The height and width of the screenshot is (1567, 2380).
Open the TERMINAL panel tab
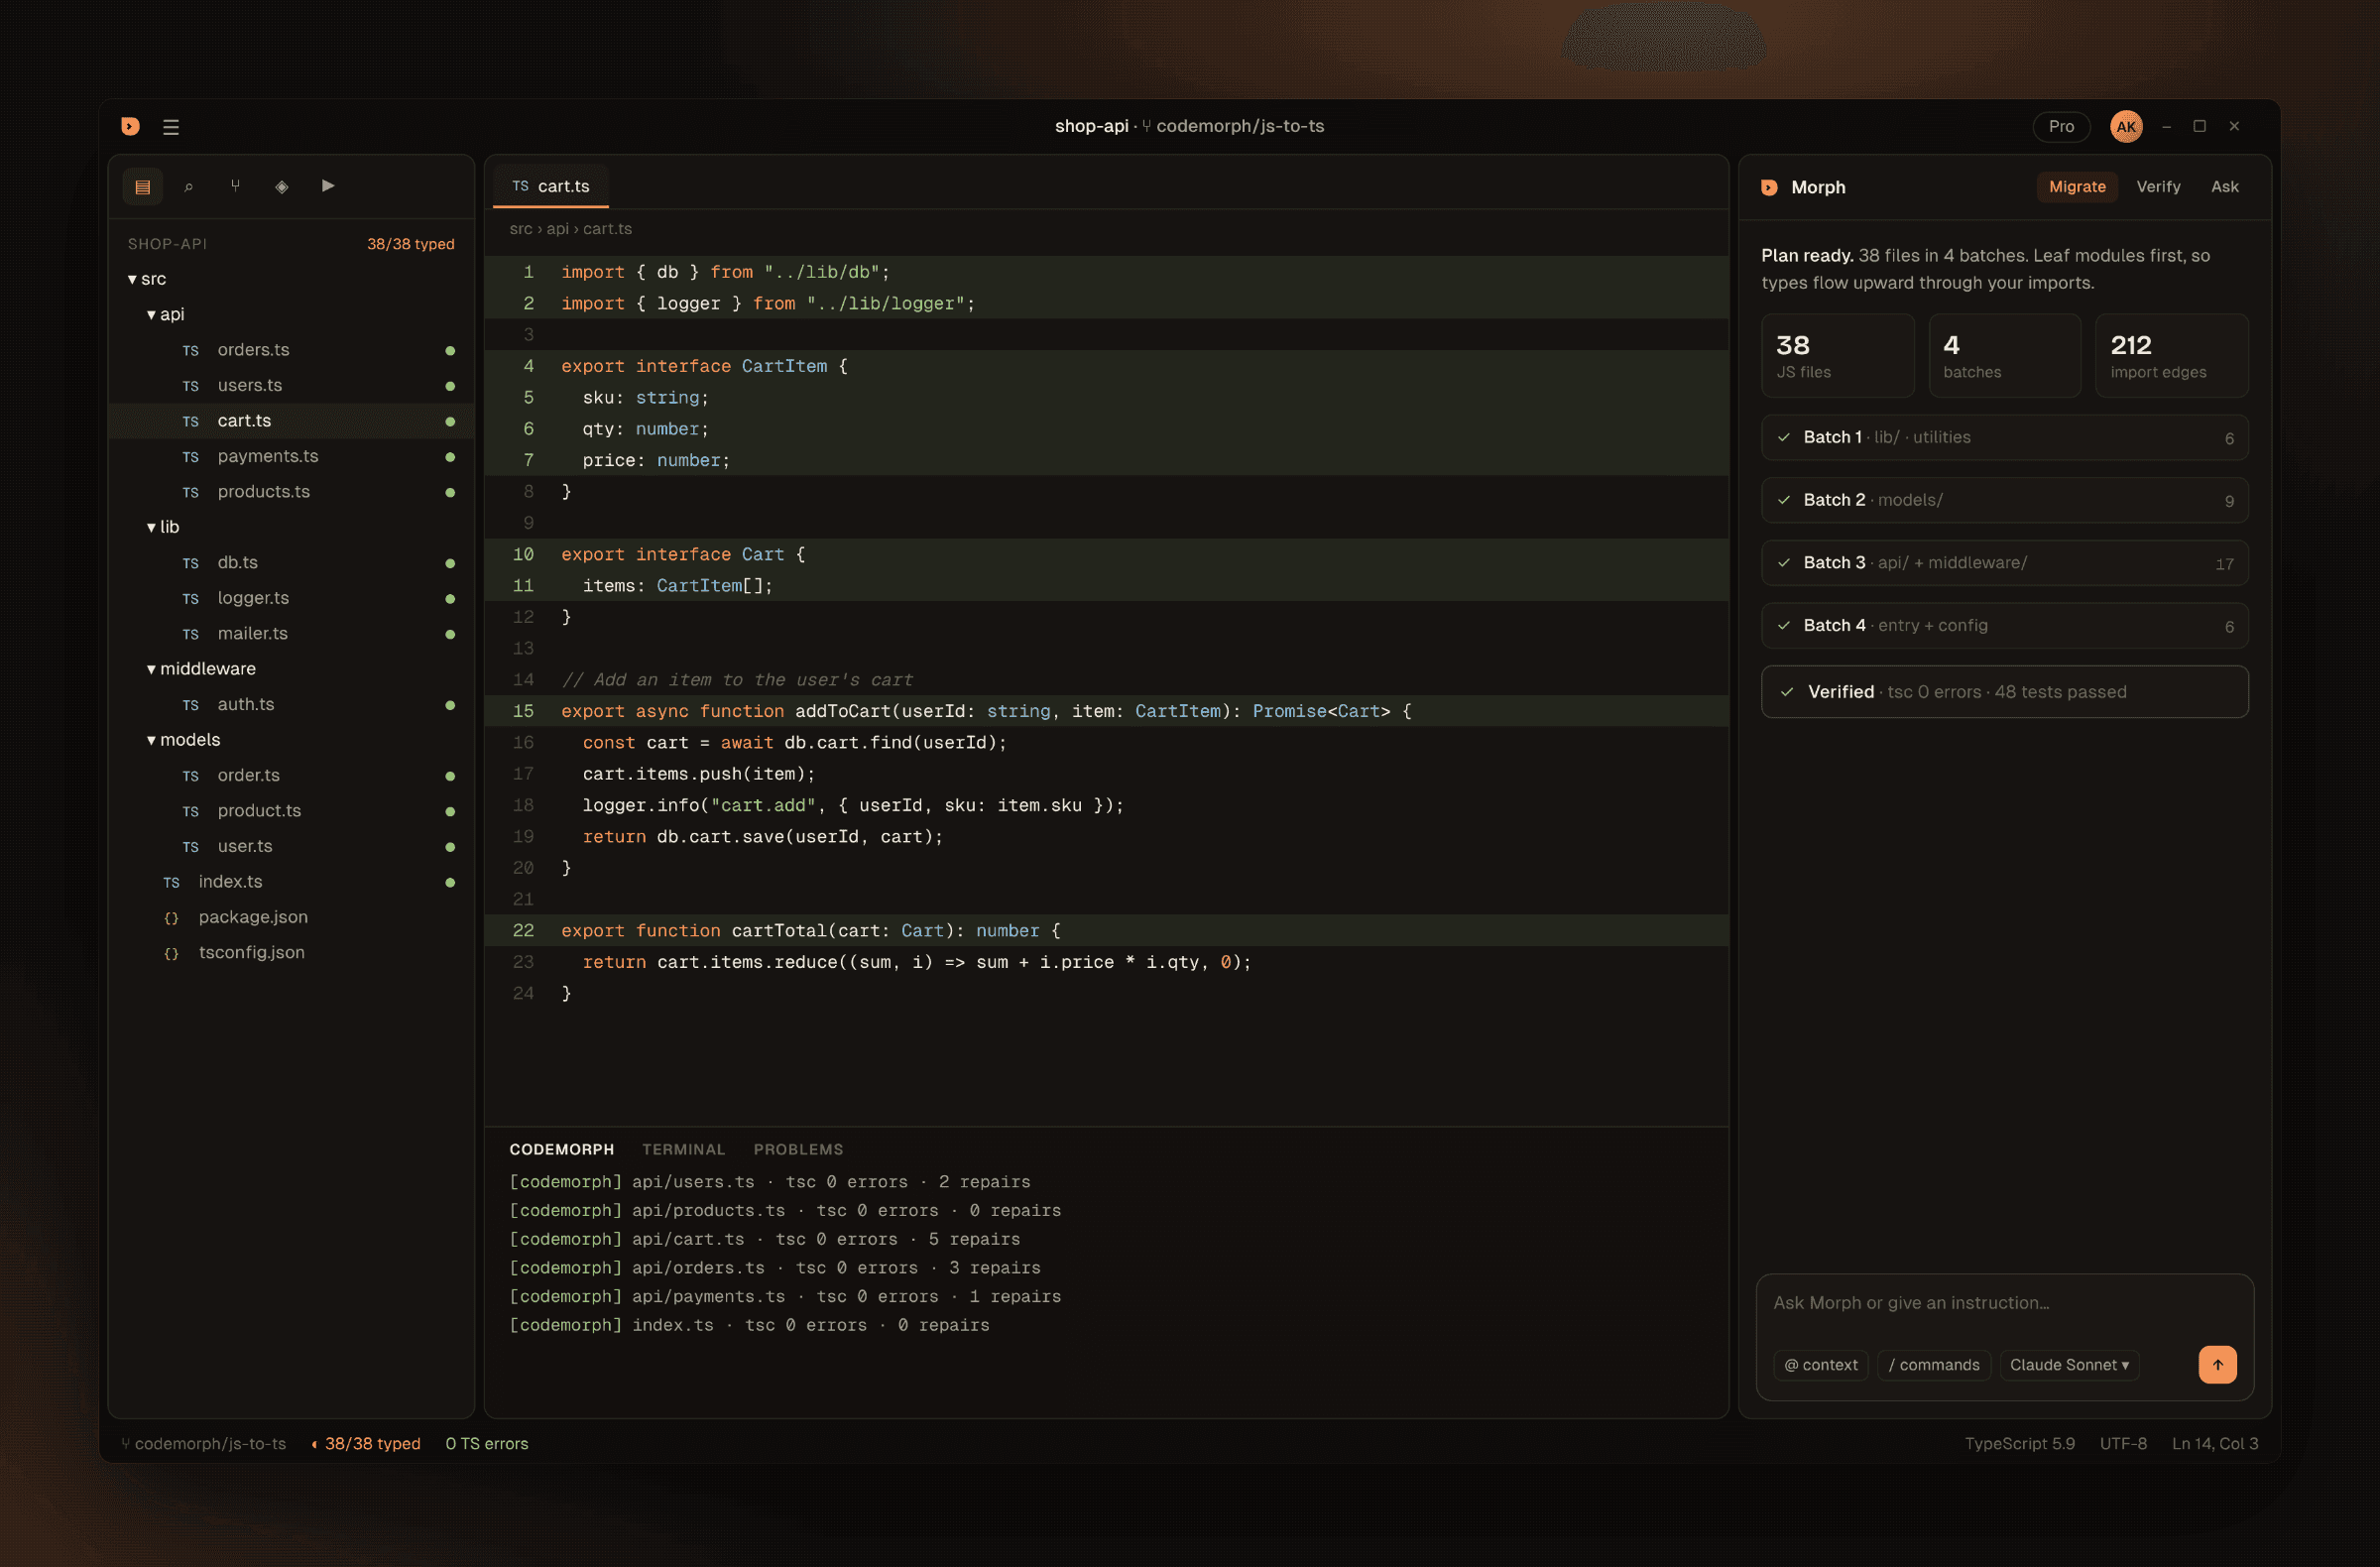point(683,1149)
